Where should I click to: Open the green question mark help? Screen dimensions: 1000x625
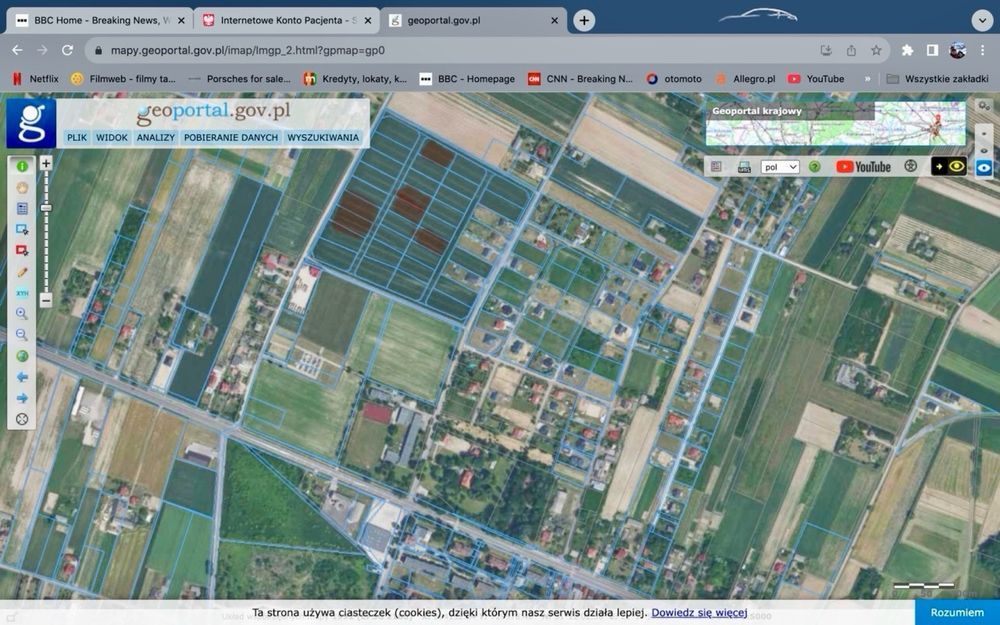814,167
